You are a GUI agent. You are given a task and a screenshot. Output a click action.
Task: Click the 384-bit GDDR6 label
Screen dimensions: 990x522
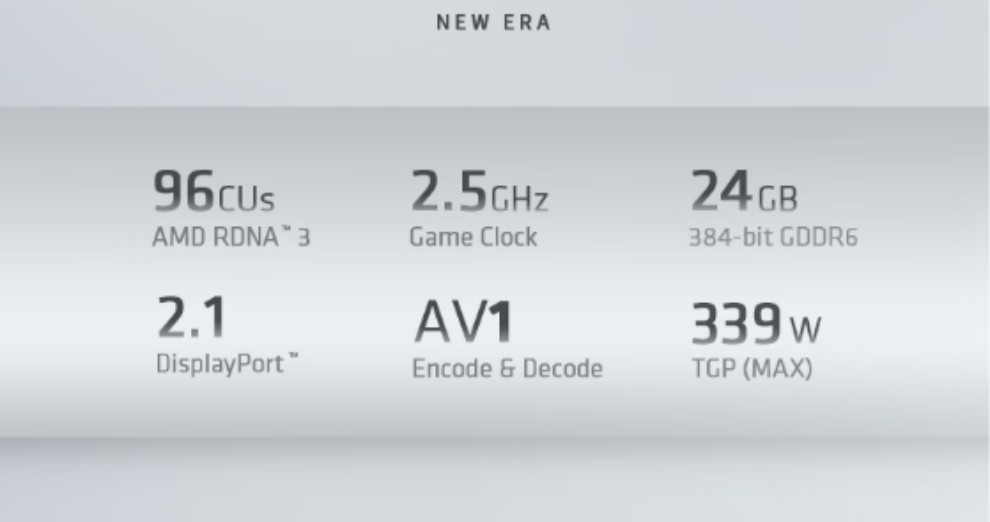(772, 239)
